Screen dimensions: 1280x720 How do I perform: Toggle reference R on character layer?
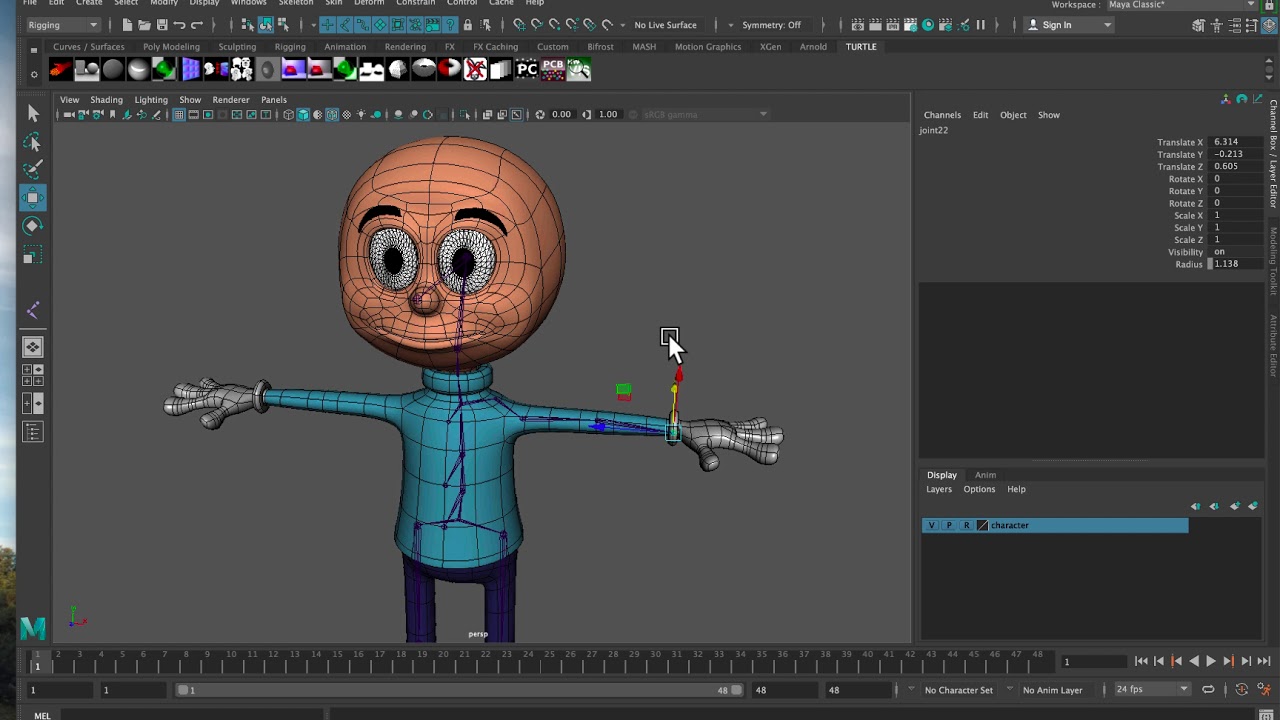(x=966, y=525)
